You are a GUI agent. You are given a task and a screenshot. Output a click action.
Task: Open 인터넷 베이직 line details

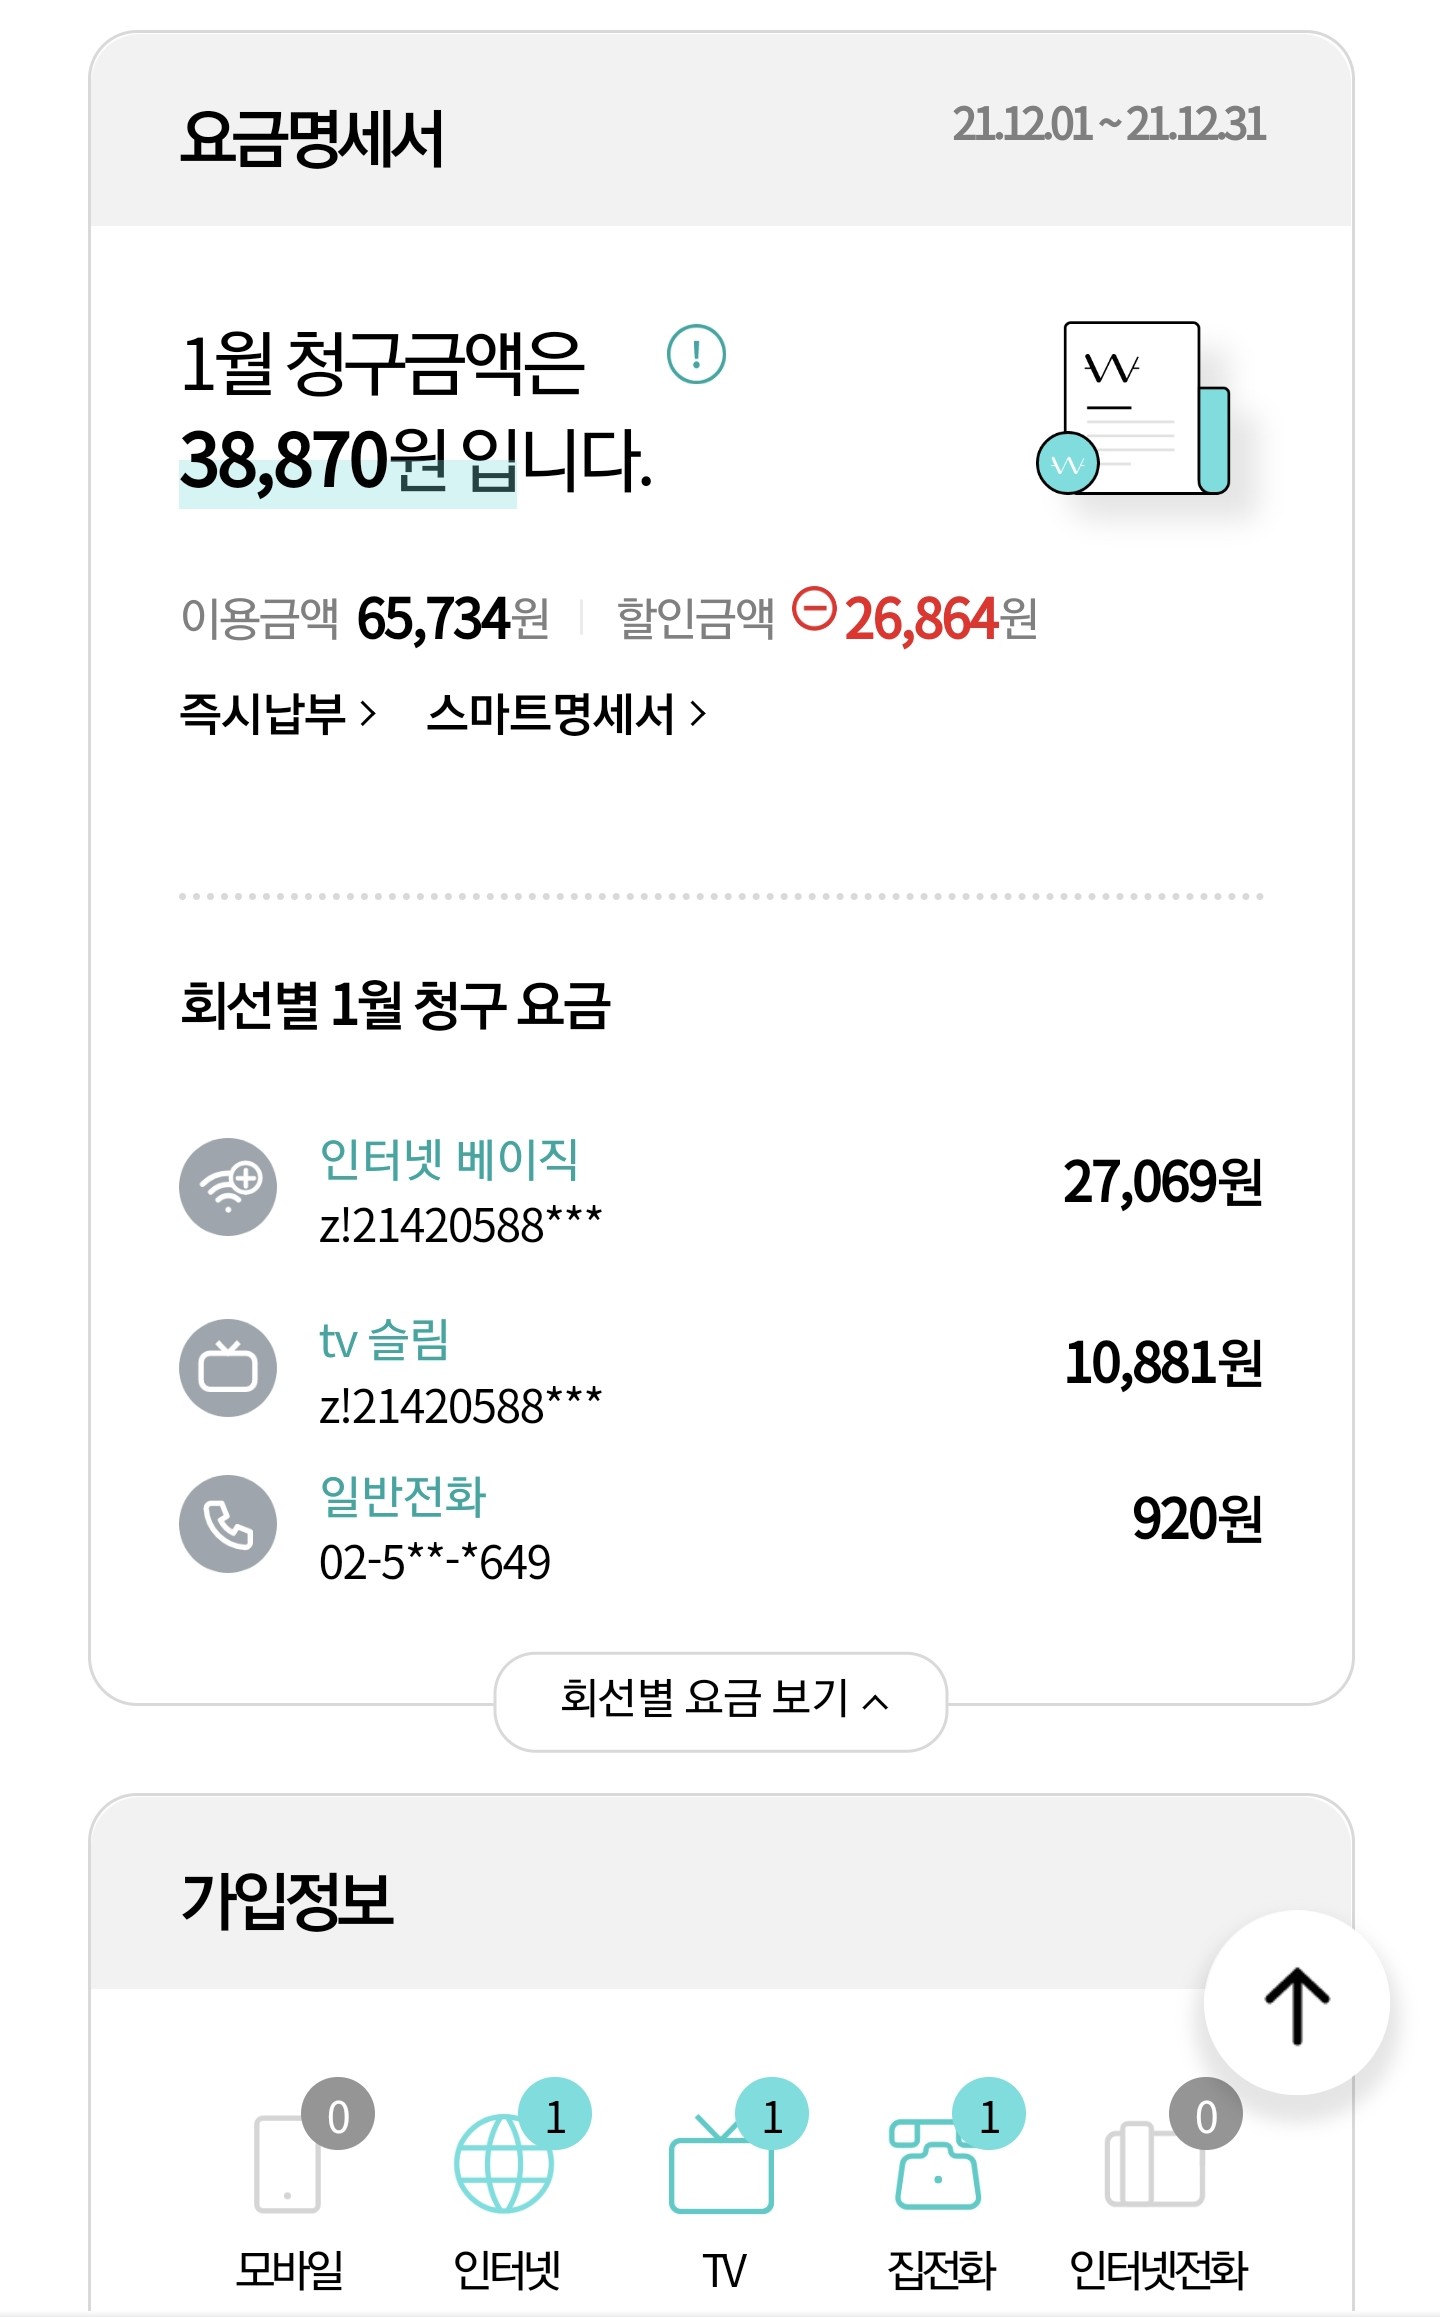pyautogui.click(x=449, y=1160)
